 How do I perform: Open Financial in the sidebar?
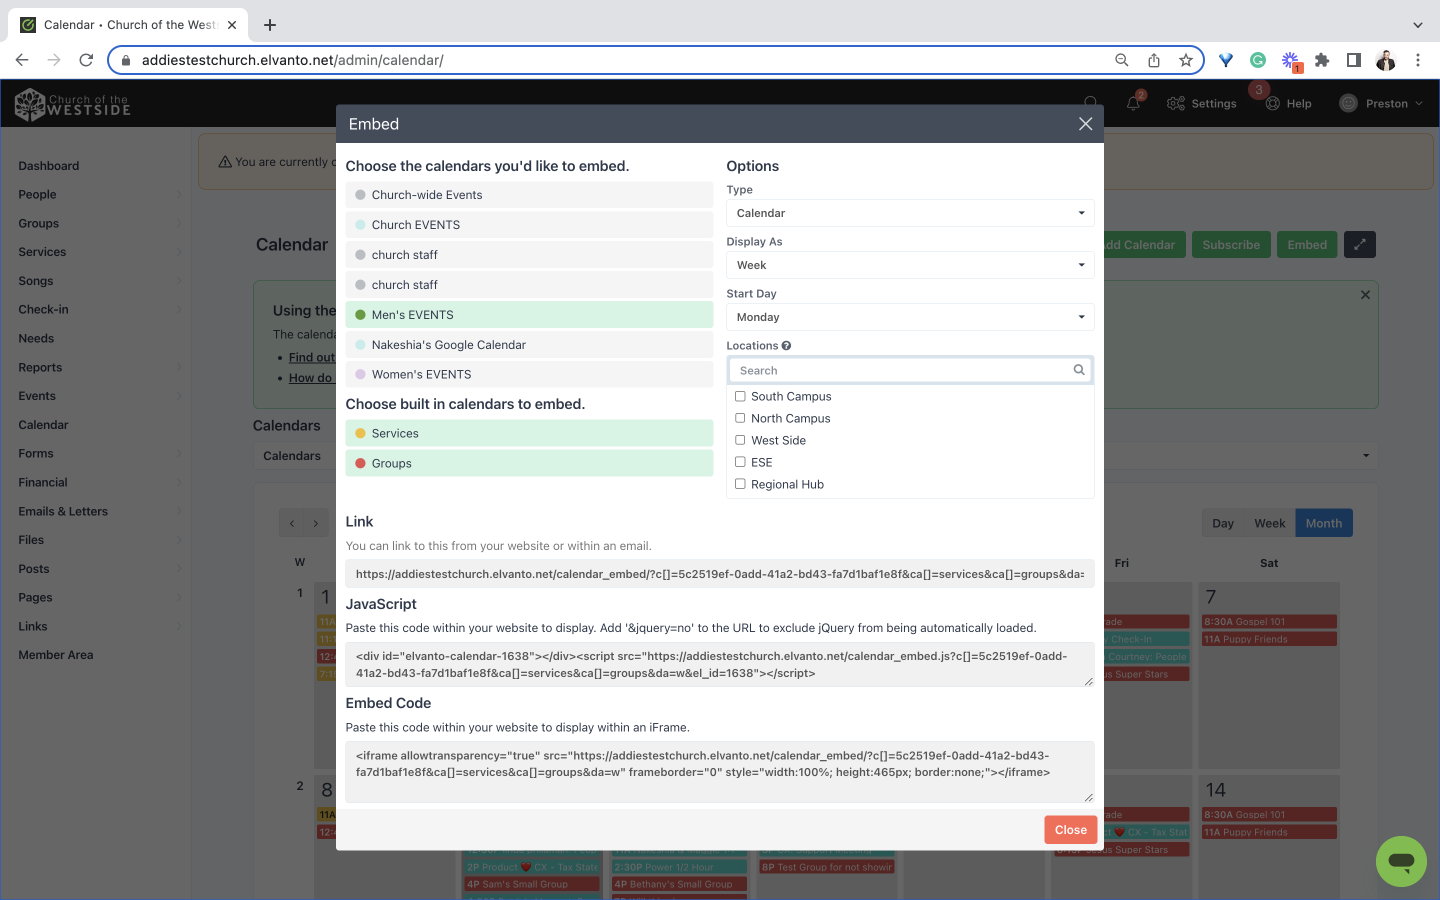[43, 483]
